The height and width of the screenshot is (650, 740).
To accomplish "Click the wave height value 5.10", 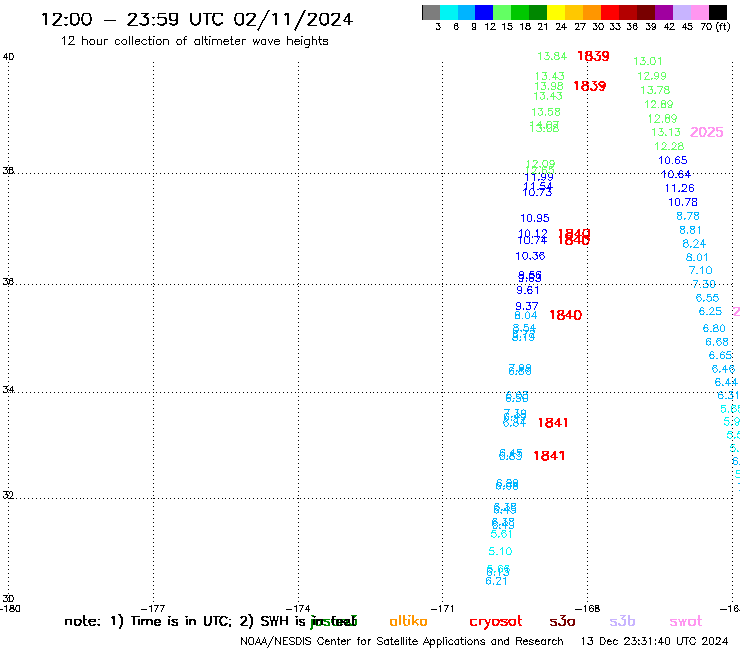I will coord(500,551).
